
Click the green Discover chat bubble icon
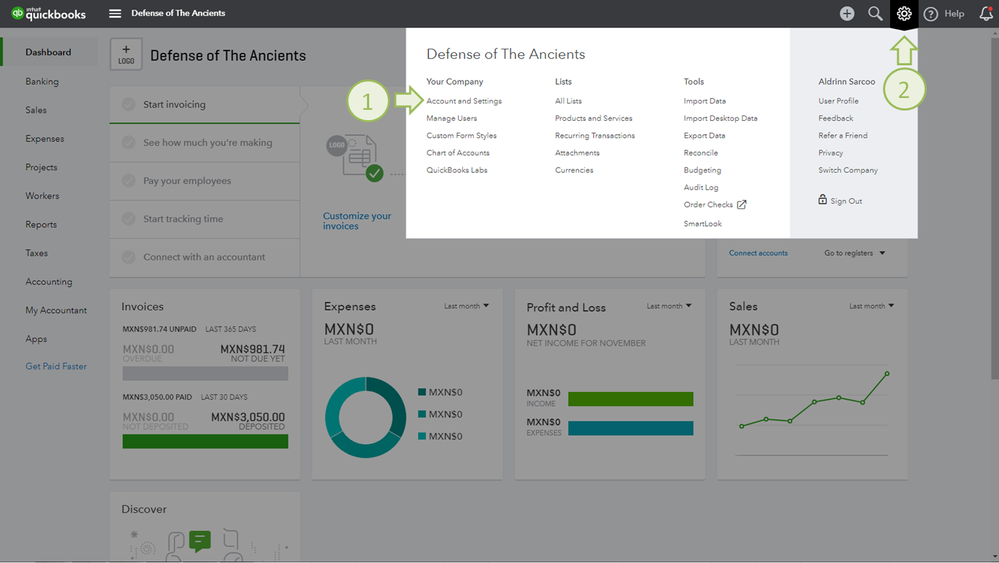coord(200,541)
